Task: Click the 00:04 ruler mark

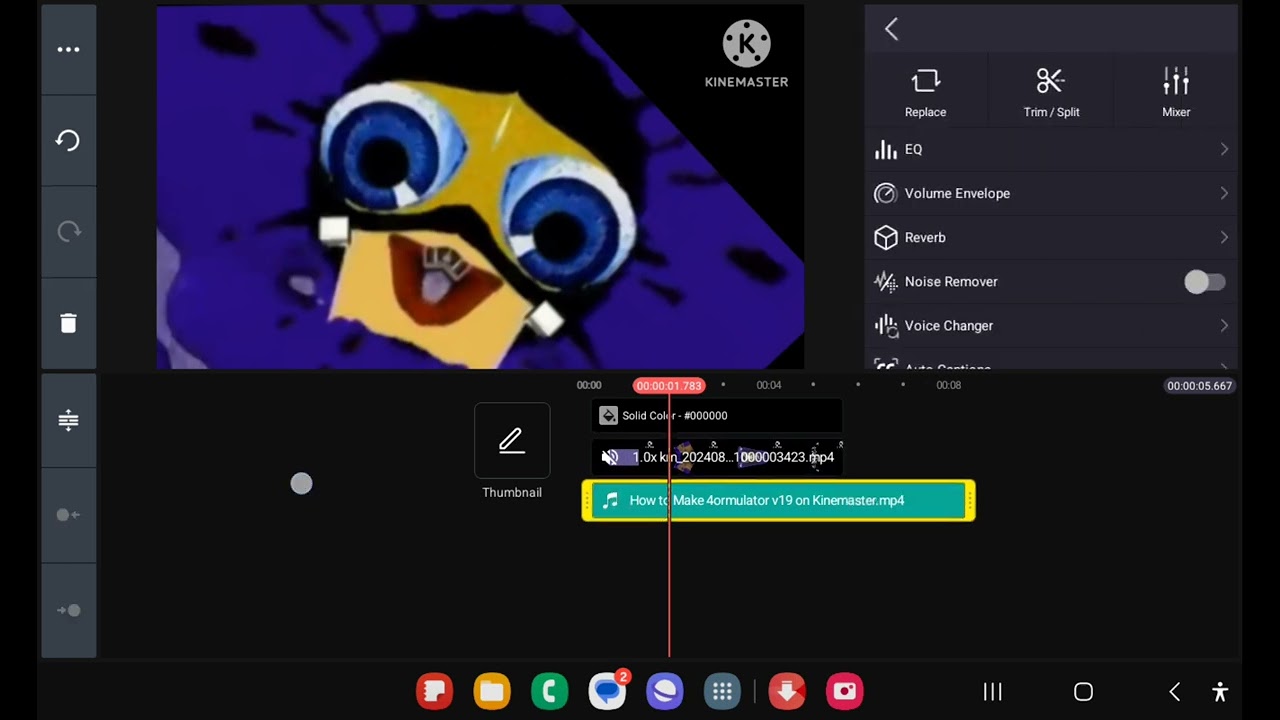Action: [768, 385]
